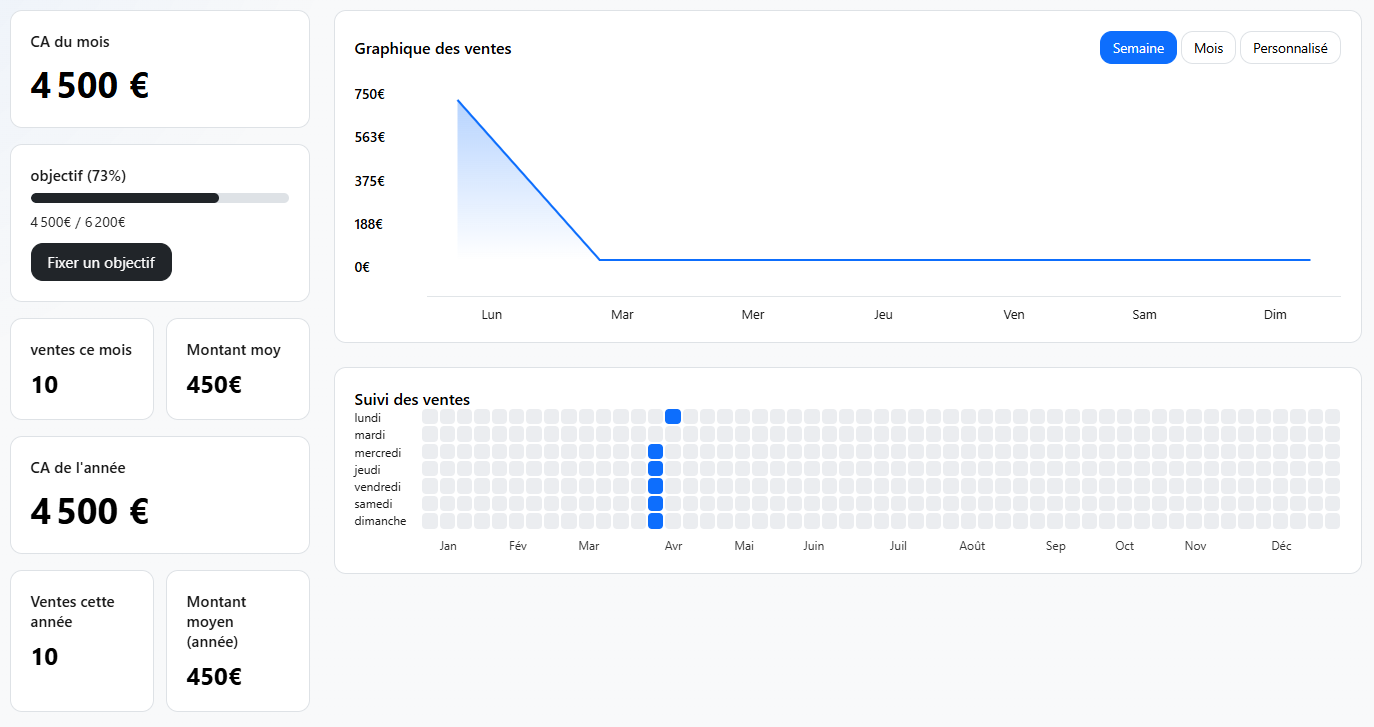Click the Ventes cette année card
Image resolution: width=1374 pixels, height=727 pixels.
click(82, 640)
